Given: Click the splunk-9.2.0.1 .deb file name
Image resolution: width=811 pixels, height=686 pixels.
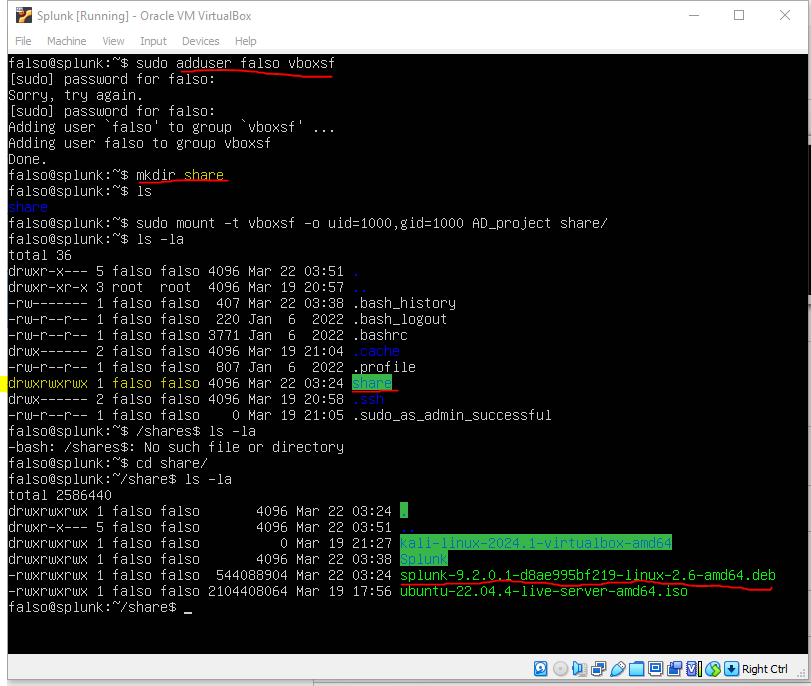Looking at the screenshot, I should point(588,575).
